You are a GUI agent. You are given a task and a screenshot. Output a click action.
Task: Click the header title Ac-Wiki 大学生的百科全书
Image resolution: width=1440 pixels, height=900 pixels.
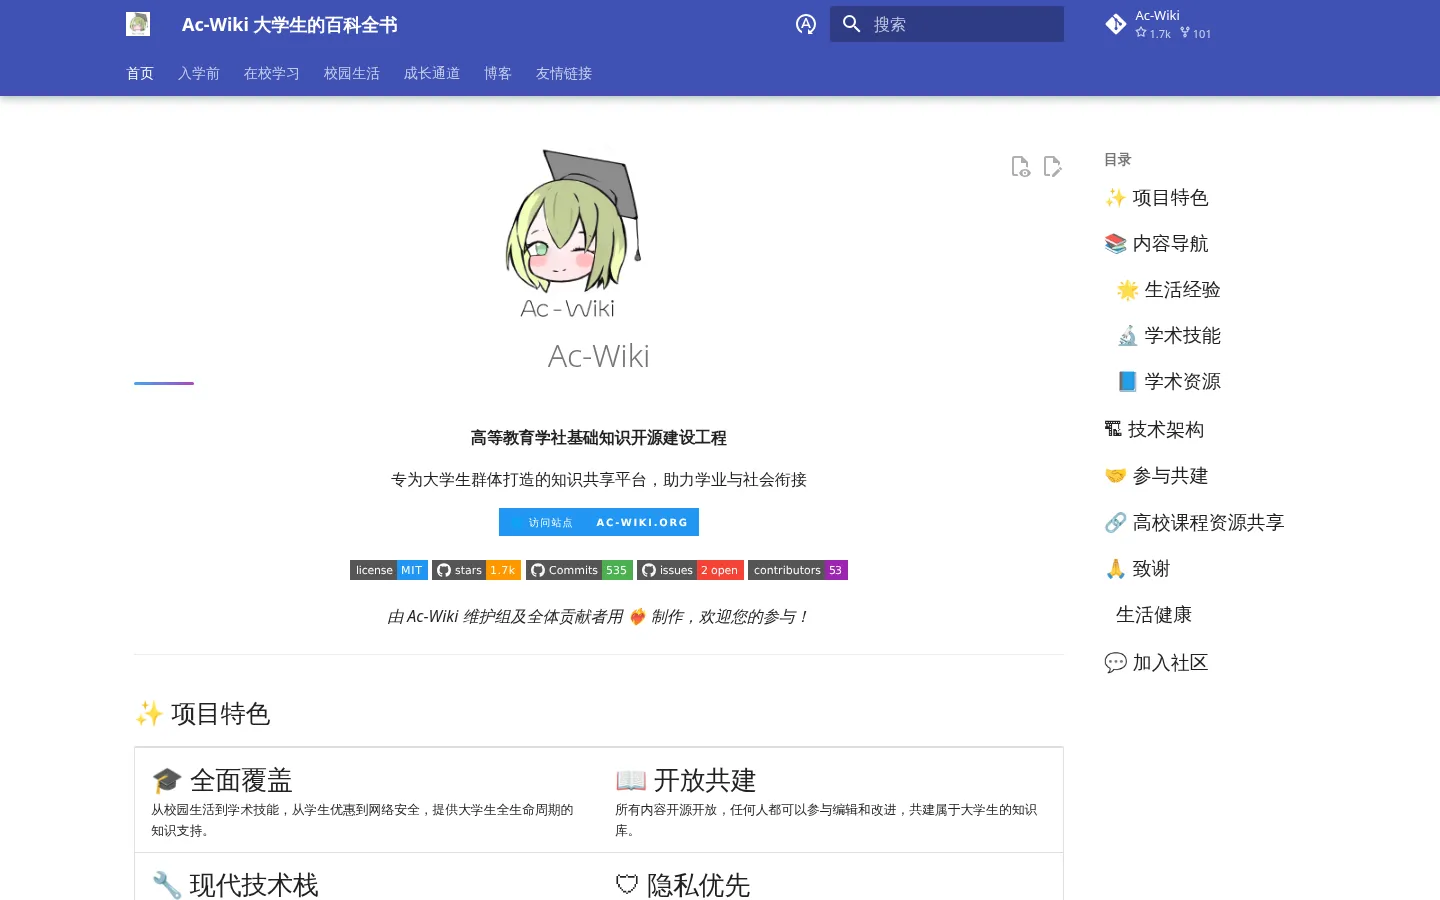click(x=290, y=25)
